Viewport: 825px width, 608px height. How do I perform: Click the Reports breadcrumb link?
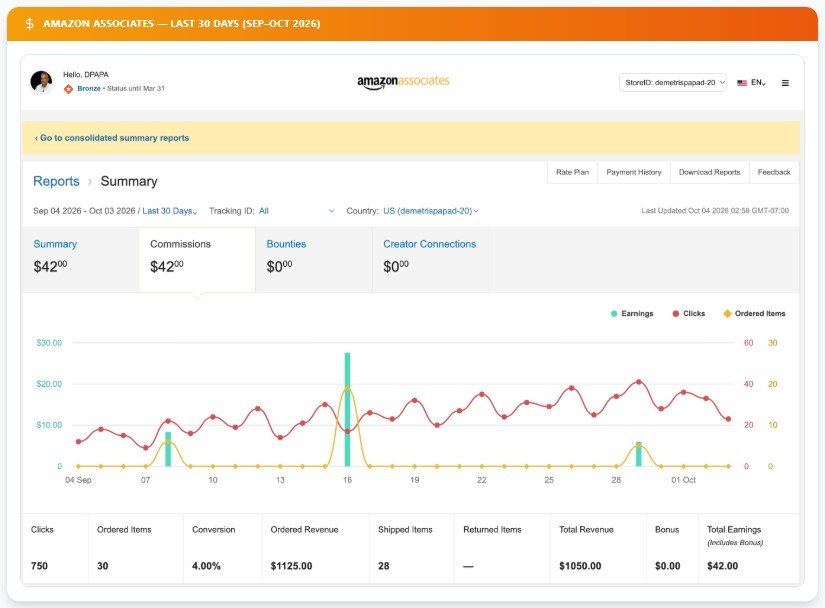click(x=56, y=181)
